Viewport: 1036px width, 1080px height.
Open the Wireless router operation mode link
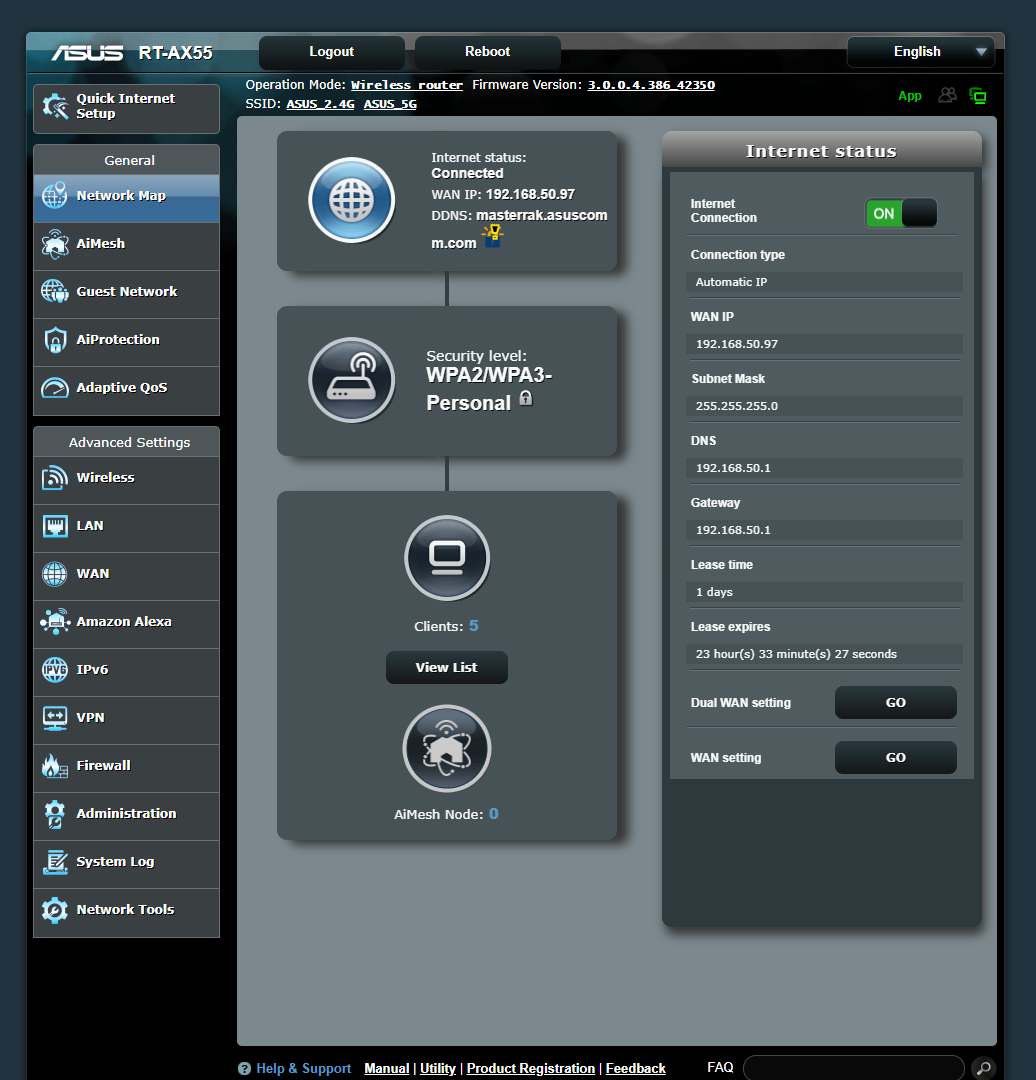pos(406,85)
